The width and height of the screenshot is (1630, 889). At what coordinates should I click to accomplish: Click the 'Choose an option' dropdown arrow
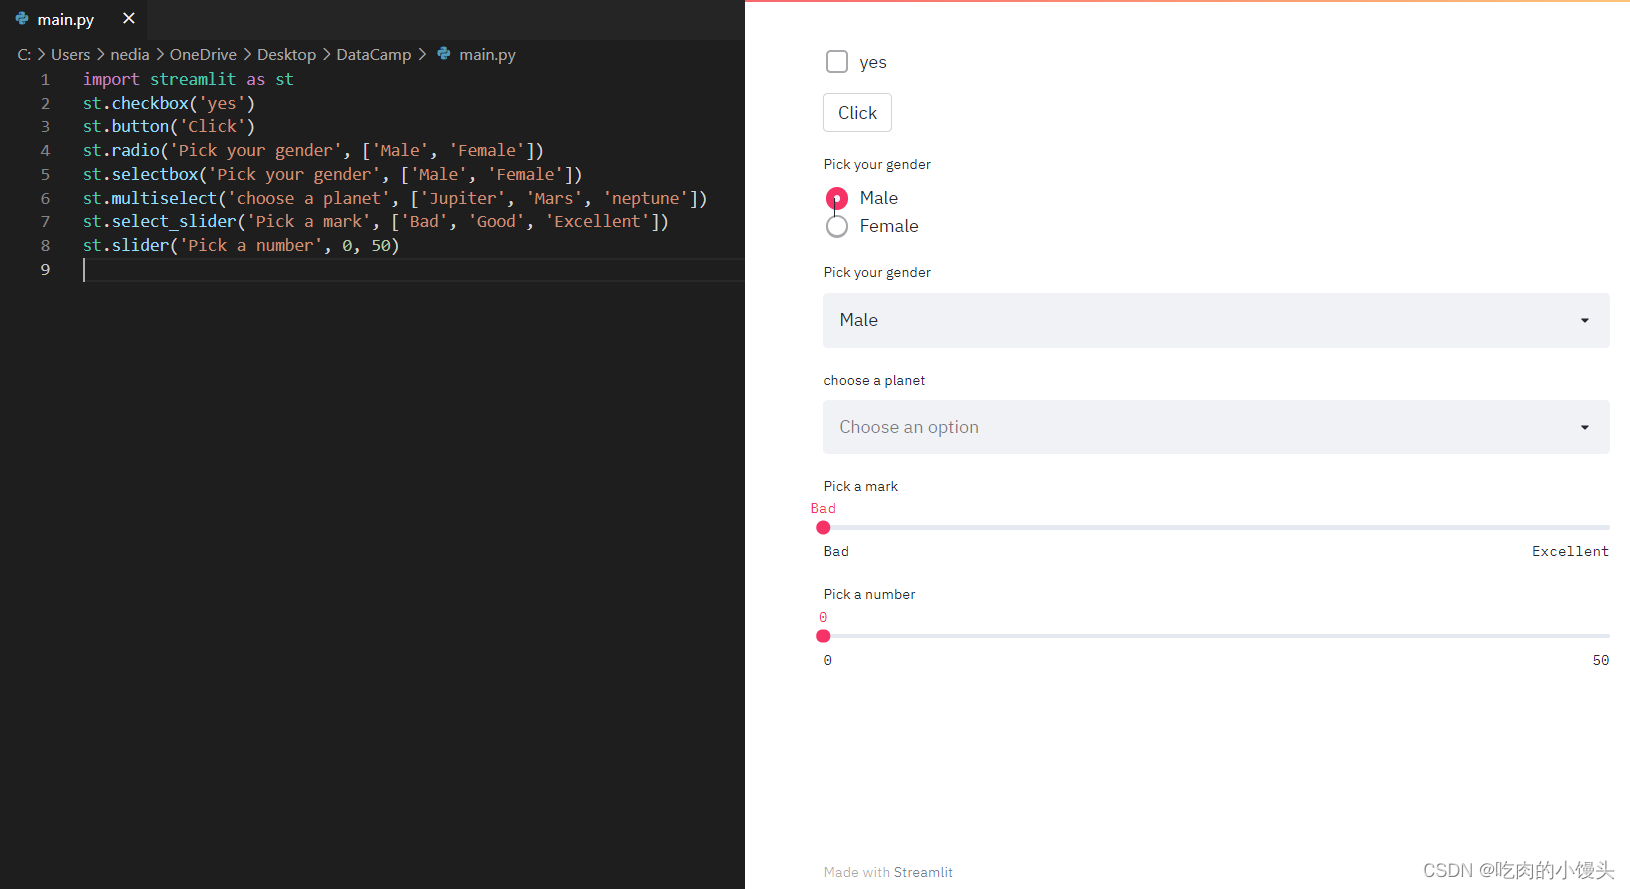[1585, 427]
